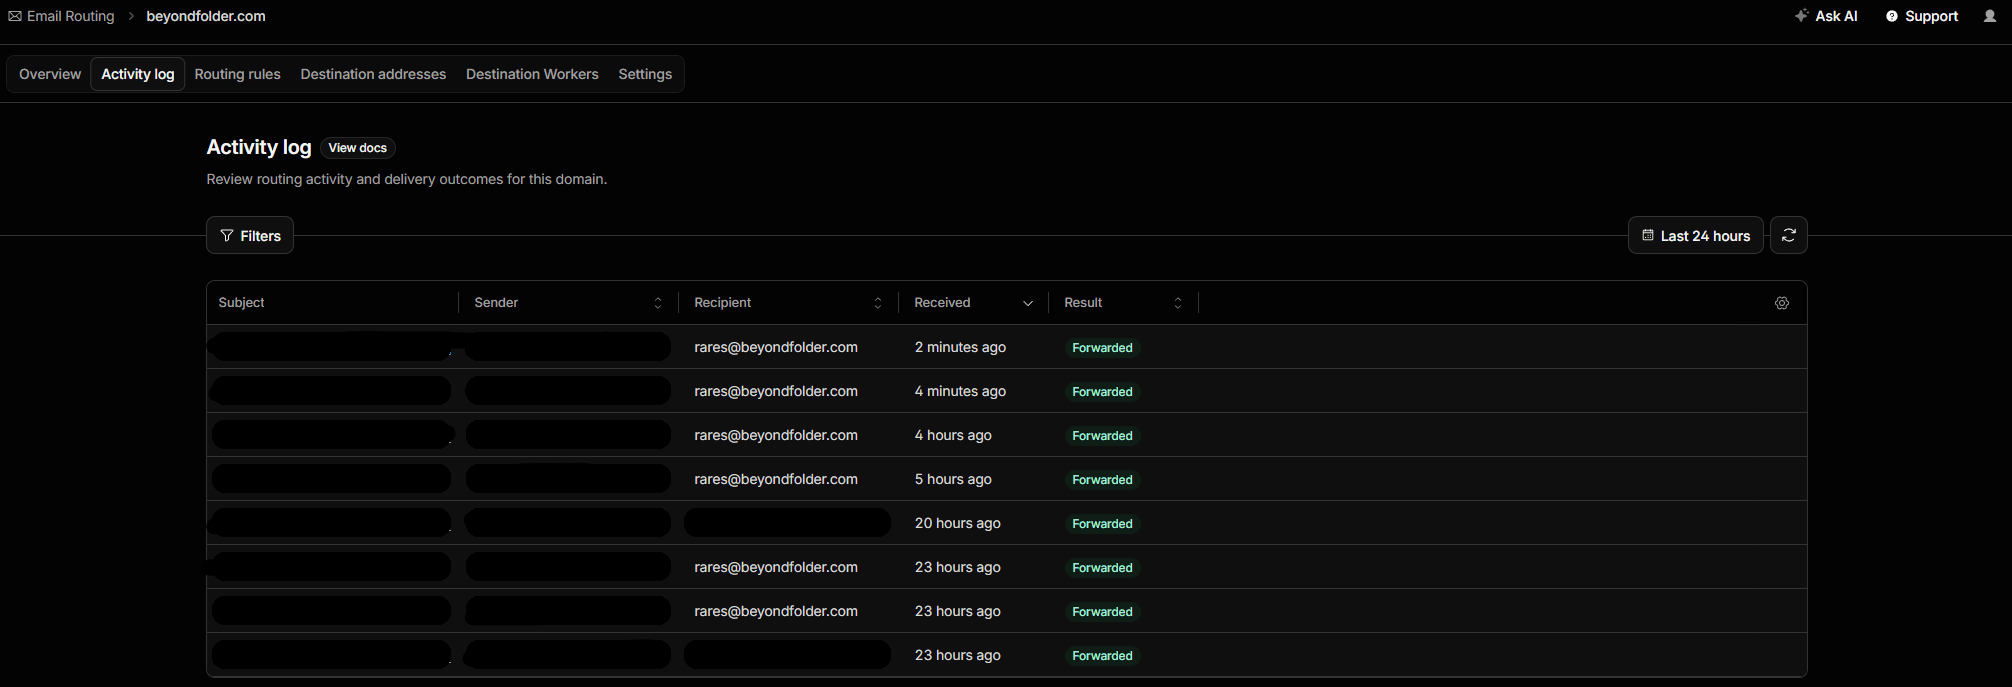Click the View docs button

[358, 148]
